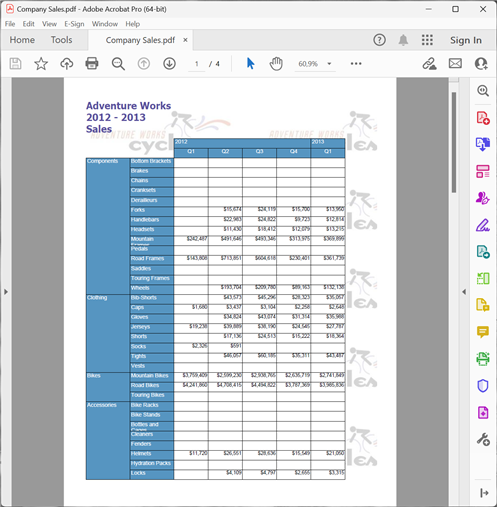497x507 pixels.
Task: Click the Save file icon
Action: [x=15, y=64]
